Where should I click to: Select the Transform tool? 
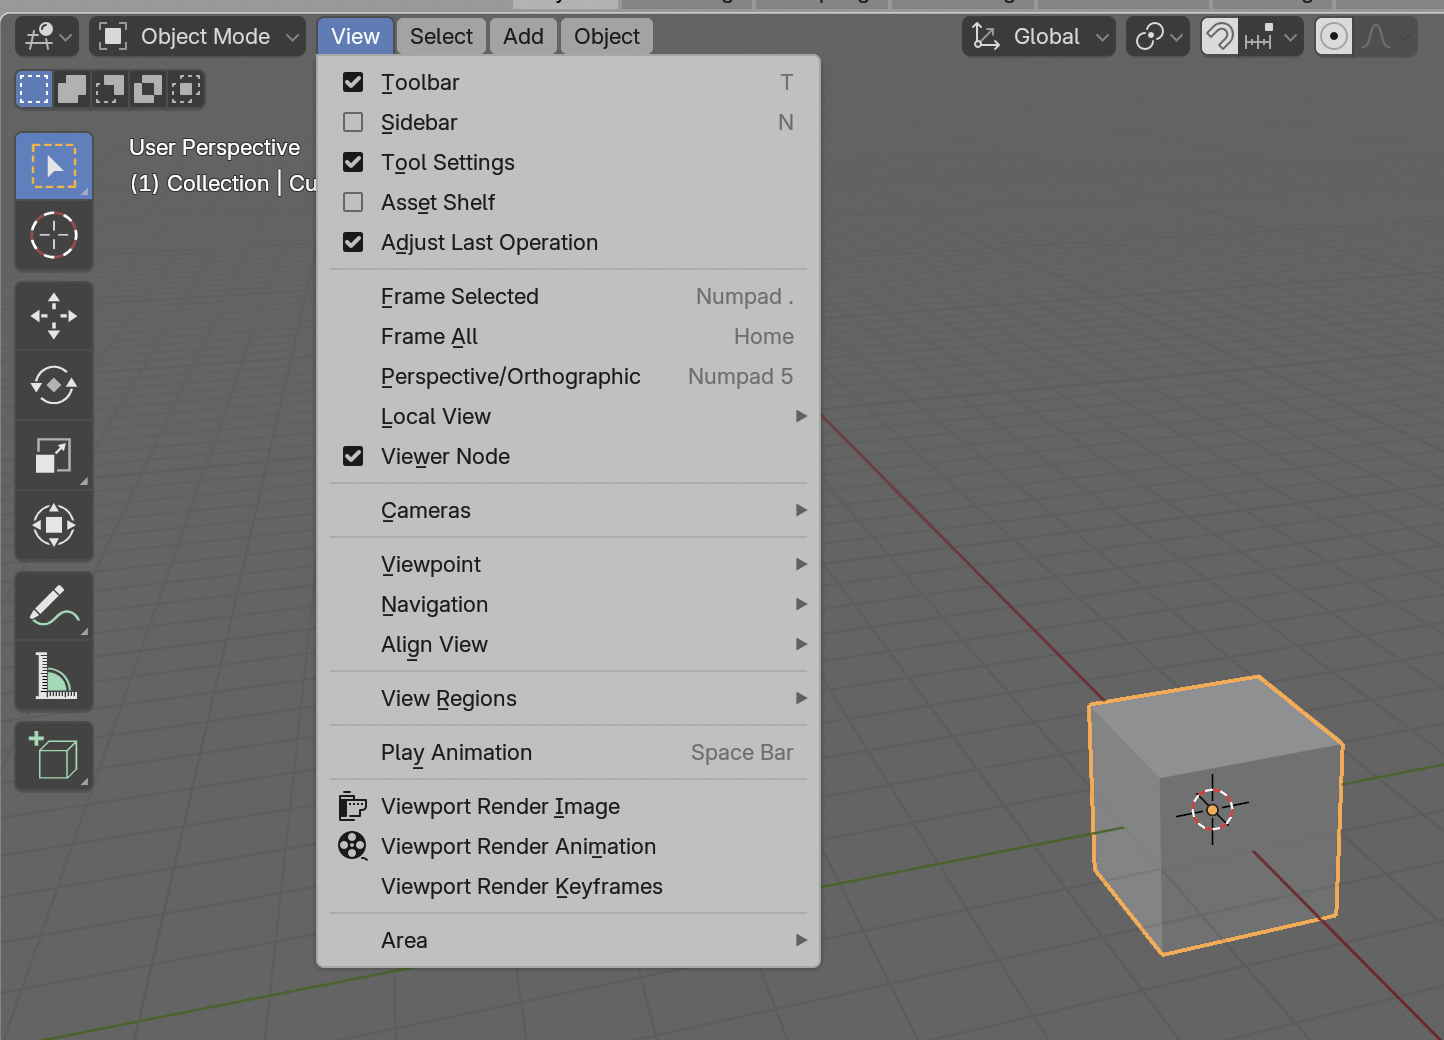click(x=54, y=525)
